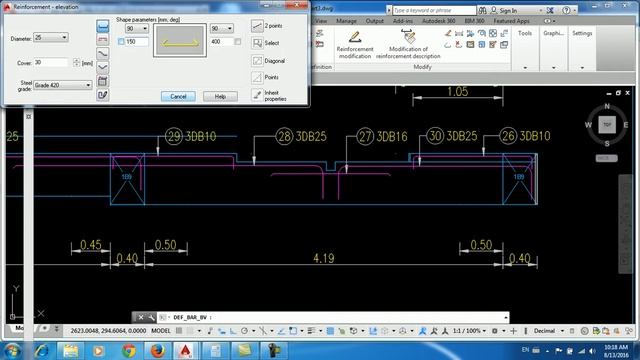
Task: Launch Google Chrome from the taskbar
Action: (x=129, y=351)
